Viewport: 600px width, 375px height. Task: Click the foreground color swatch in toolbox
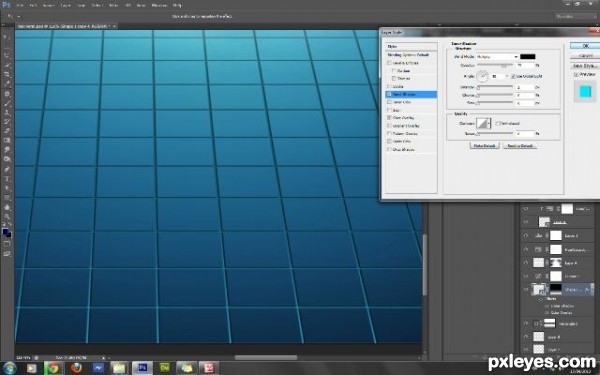(5, 232)
